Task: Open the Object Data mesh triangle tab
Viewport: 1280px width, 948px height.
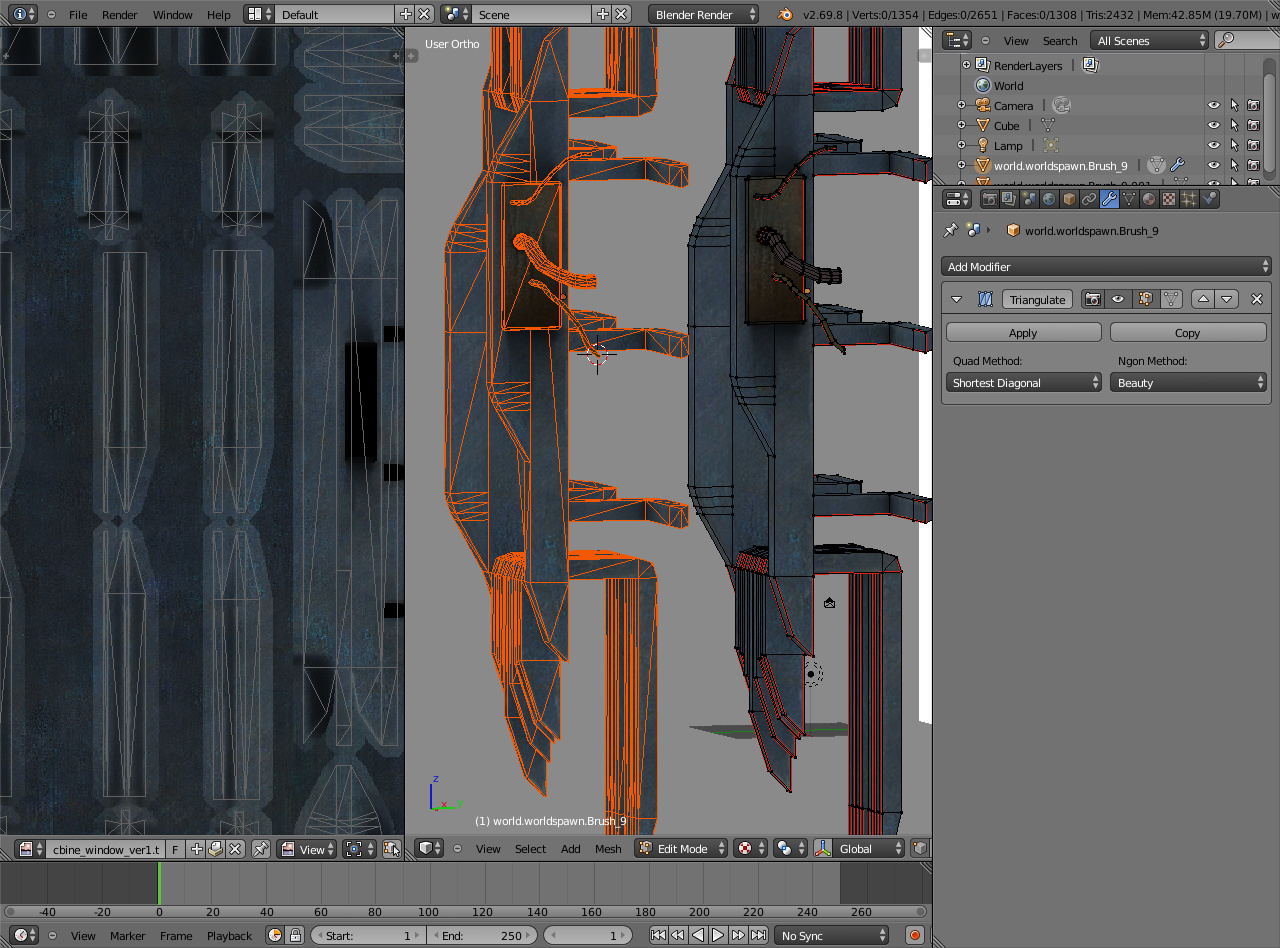Action: coord(1129,199)
